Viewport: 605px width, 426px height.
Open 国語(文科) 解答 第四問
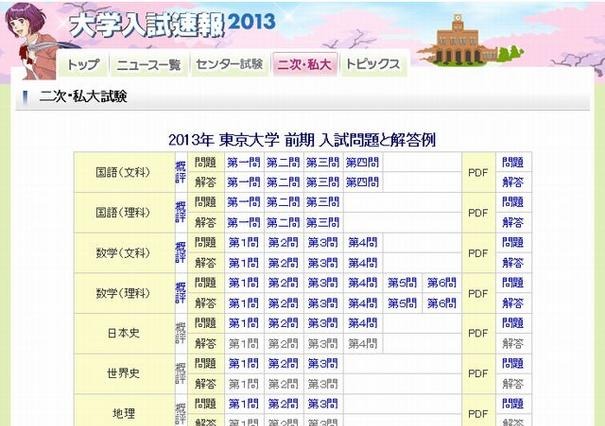click(362, 182)
